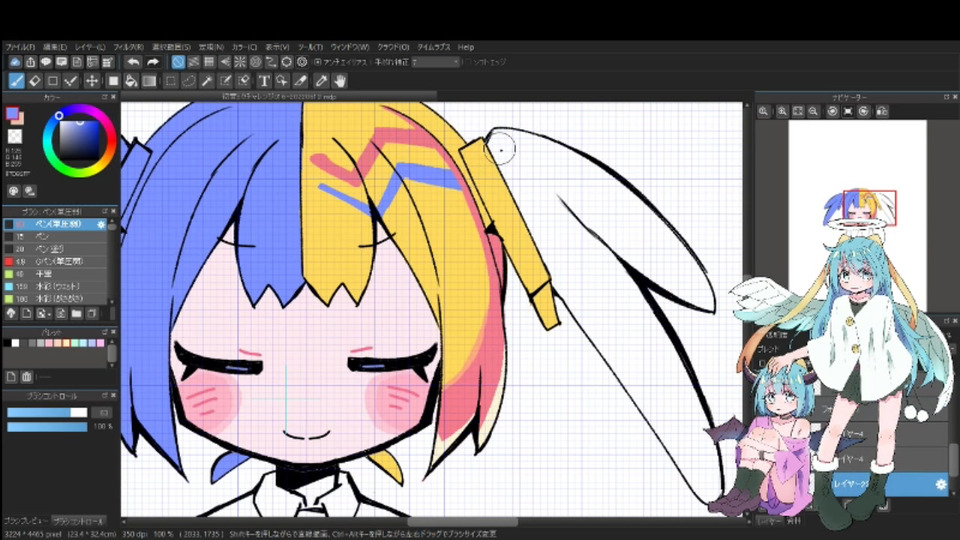Select the Magic Wand tool
Image resolution: width=960 pixels, height=540 pixels.
207,81
